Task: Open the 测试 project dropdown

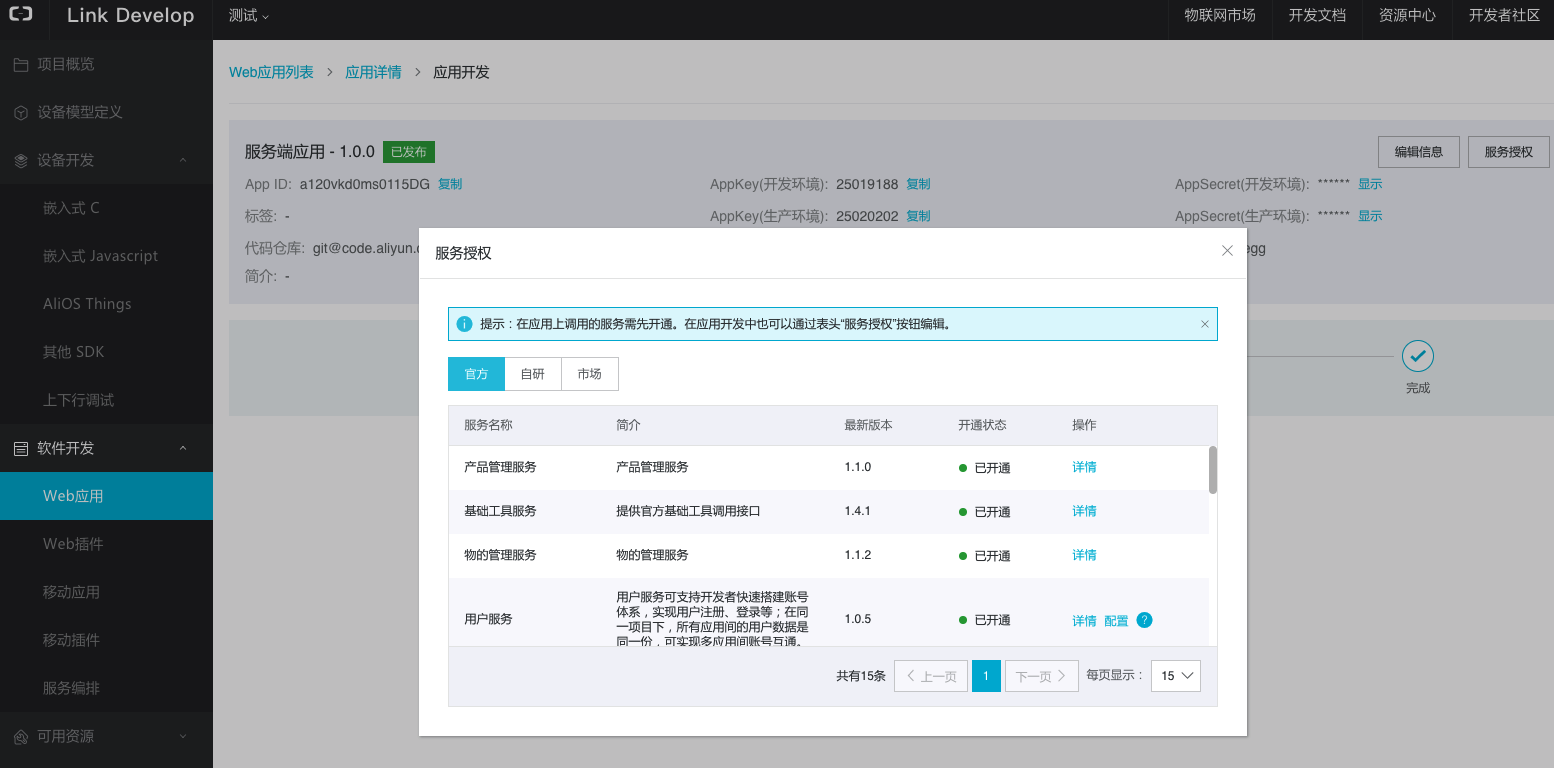Action: point(249,15)
